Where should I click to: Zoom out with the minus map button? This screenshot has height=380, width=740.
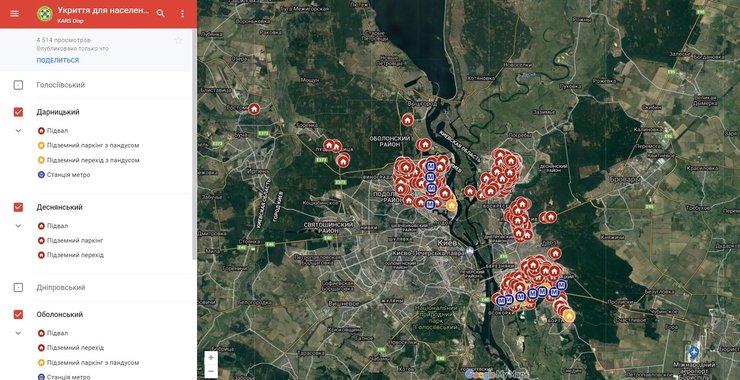coord(210,372)
